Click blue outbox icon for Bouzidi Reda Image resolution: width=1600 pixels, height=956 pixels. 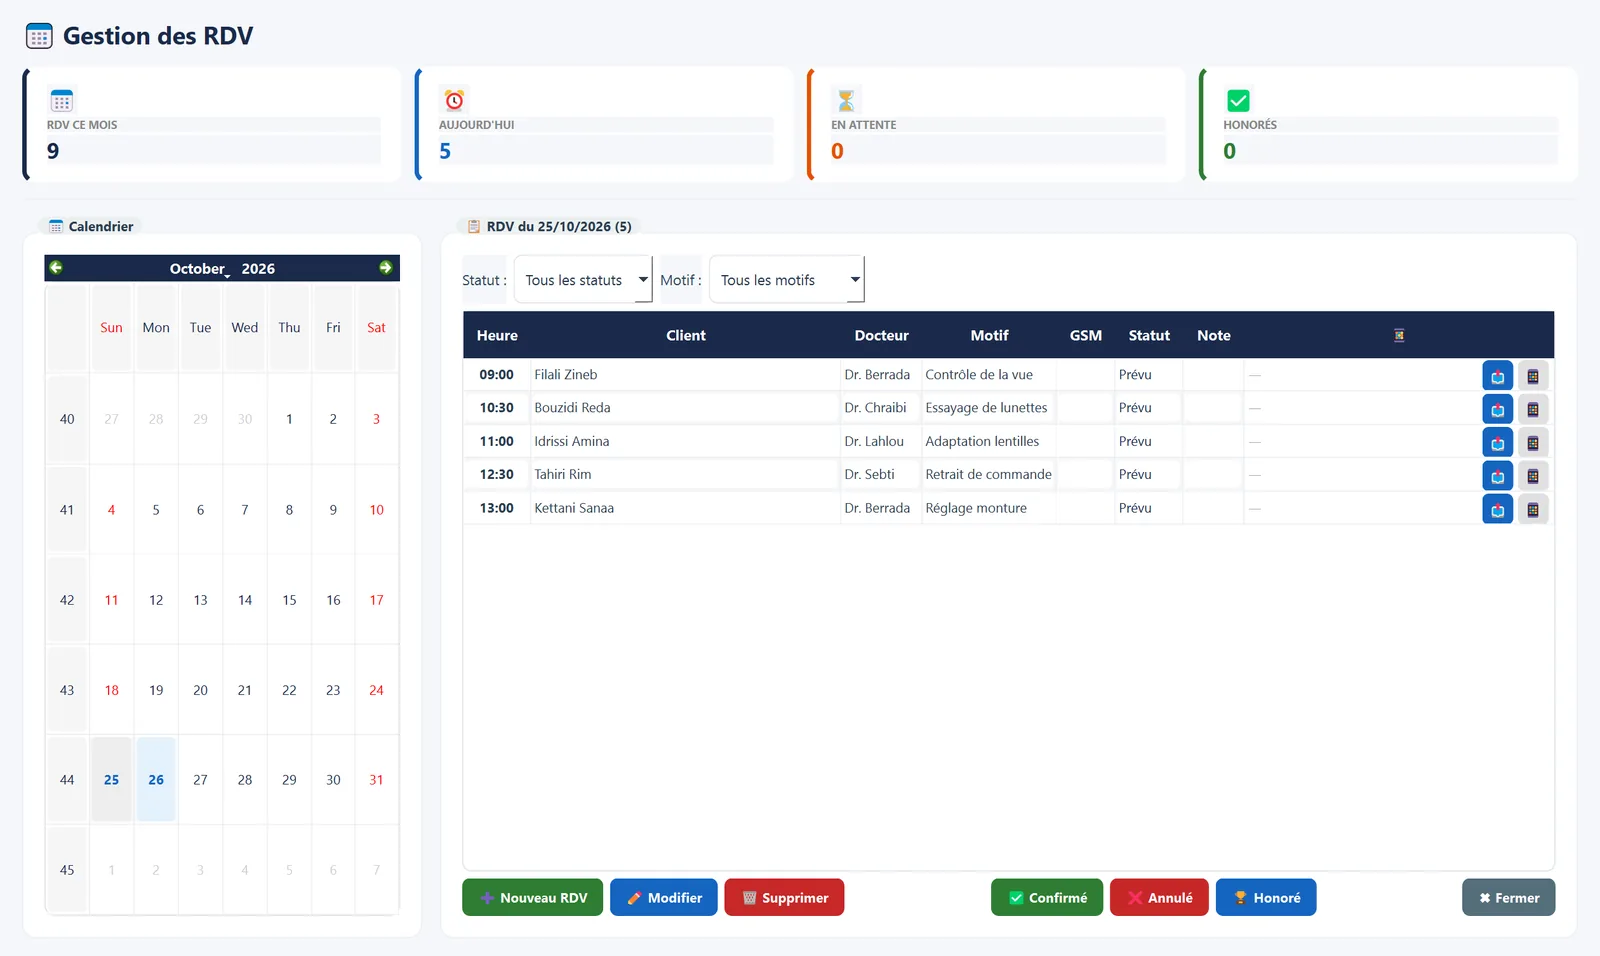[1497, 409]
